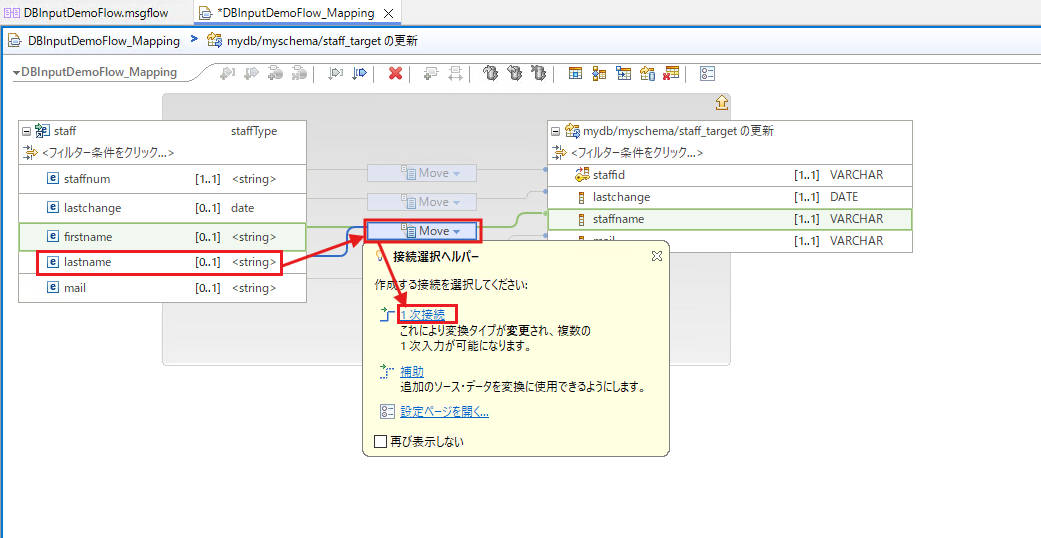This screenshot has height=538, width=1041.
Task: Click the lightbulb icon in connection helper
Action: tap(381, 256)
